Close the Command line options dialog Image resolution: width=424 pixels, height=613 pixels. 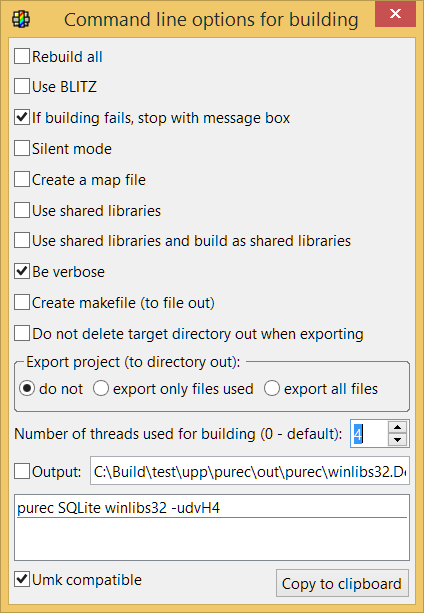pos(395,14)
